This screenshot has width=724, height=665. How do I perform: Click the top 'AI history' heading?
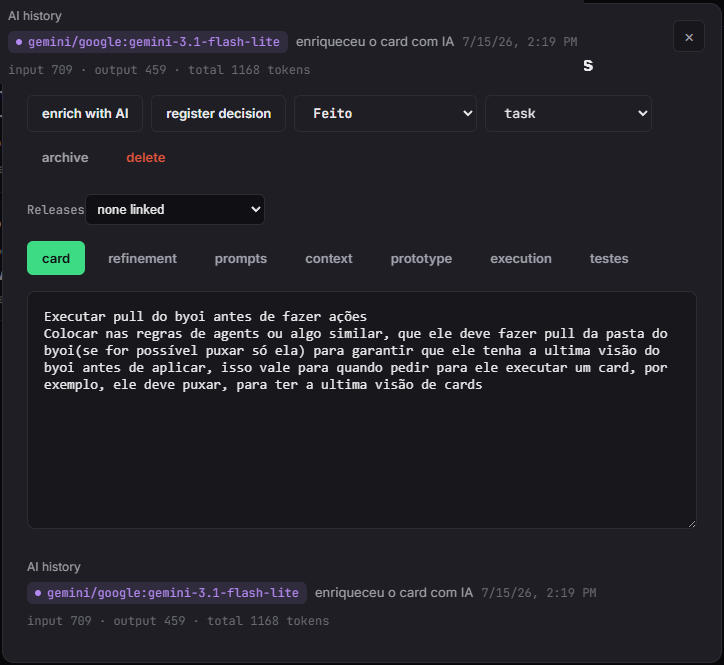(35, 16)
